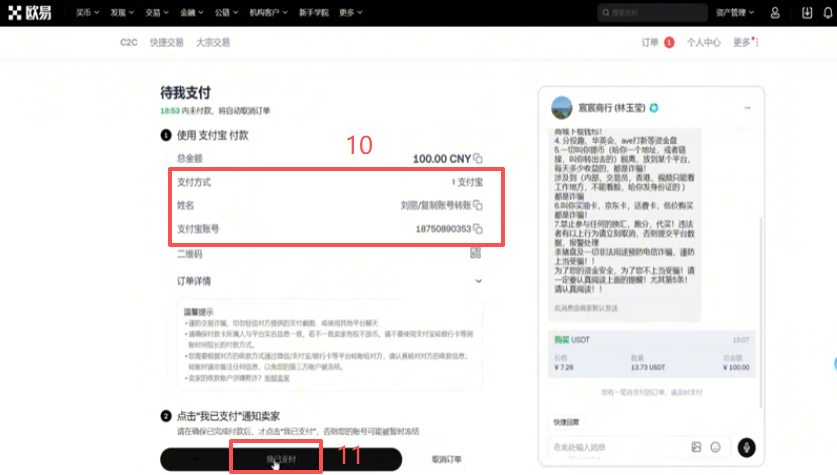Click the 举报卖家 link in the tips
Viewport: 837px width, 475px height.
(277, 378)
